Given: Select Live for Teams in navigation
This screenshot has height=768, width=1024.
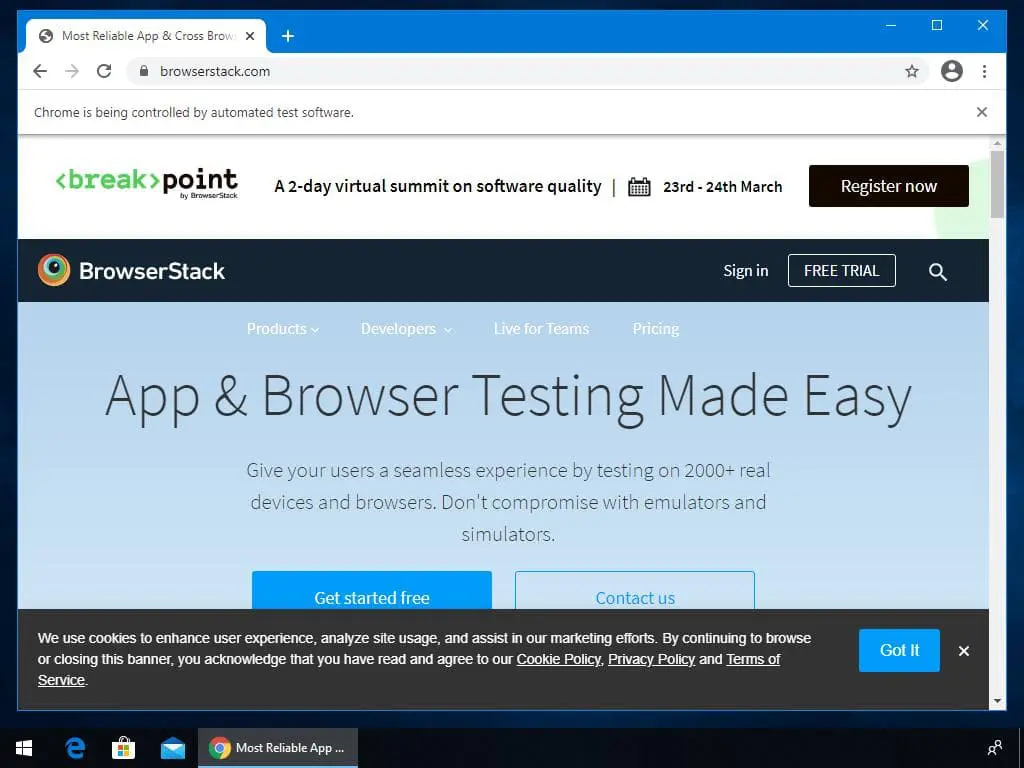Looking at the screenshot, I should (541, 329).
